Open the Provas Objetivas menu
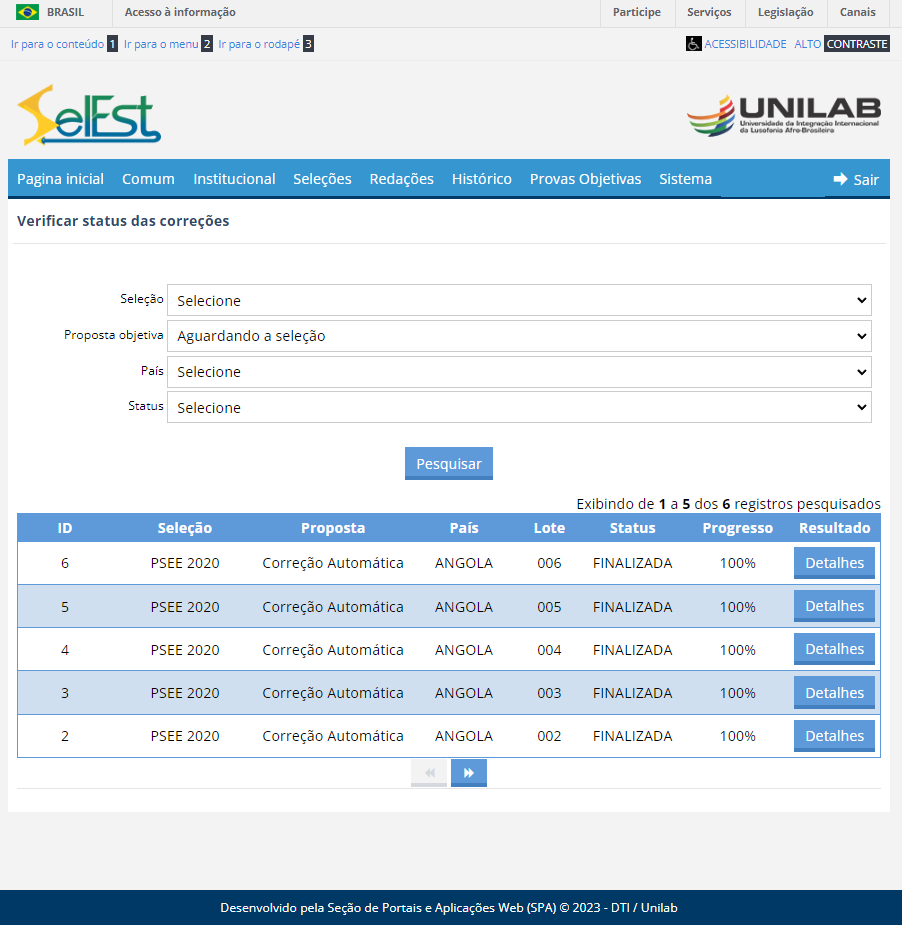Image resolution: width=902 pixels, height=925 pixels. pos(585,179)
